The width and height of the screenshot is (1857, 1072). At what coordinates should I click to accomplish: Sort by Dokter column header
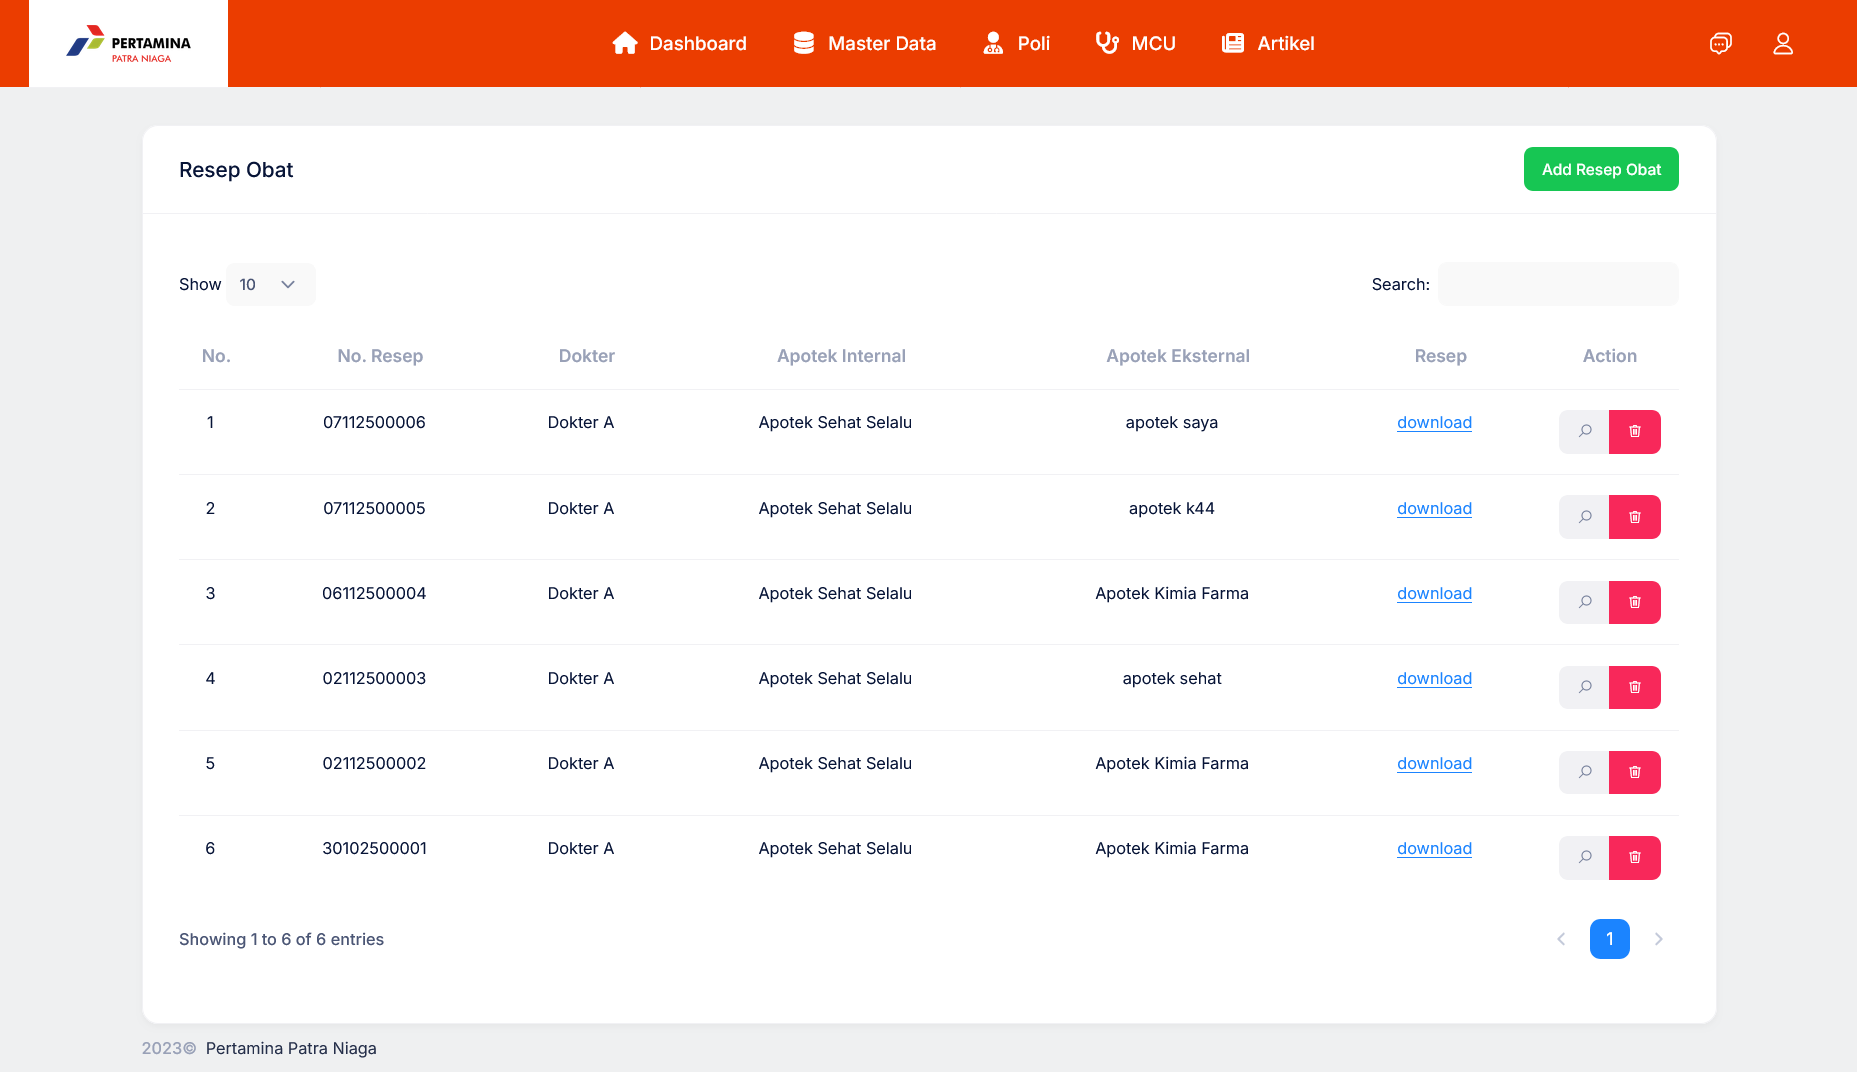coord(586,356)
